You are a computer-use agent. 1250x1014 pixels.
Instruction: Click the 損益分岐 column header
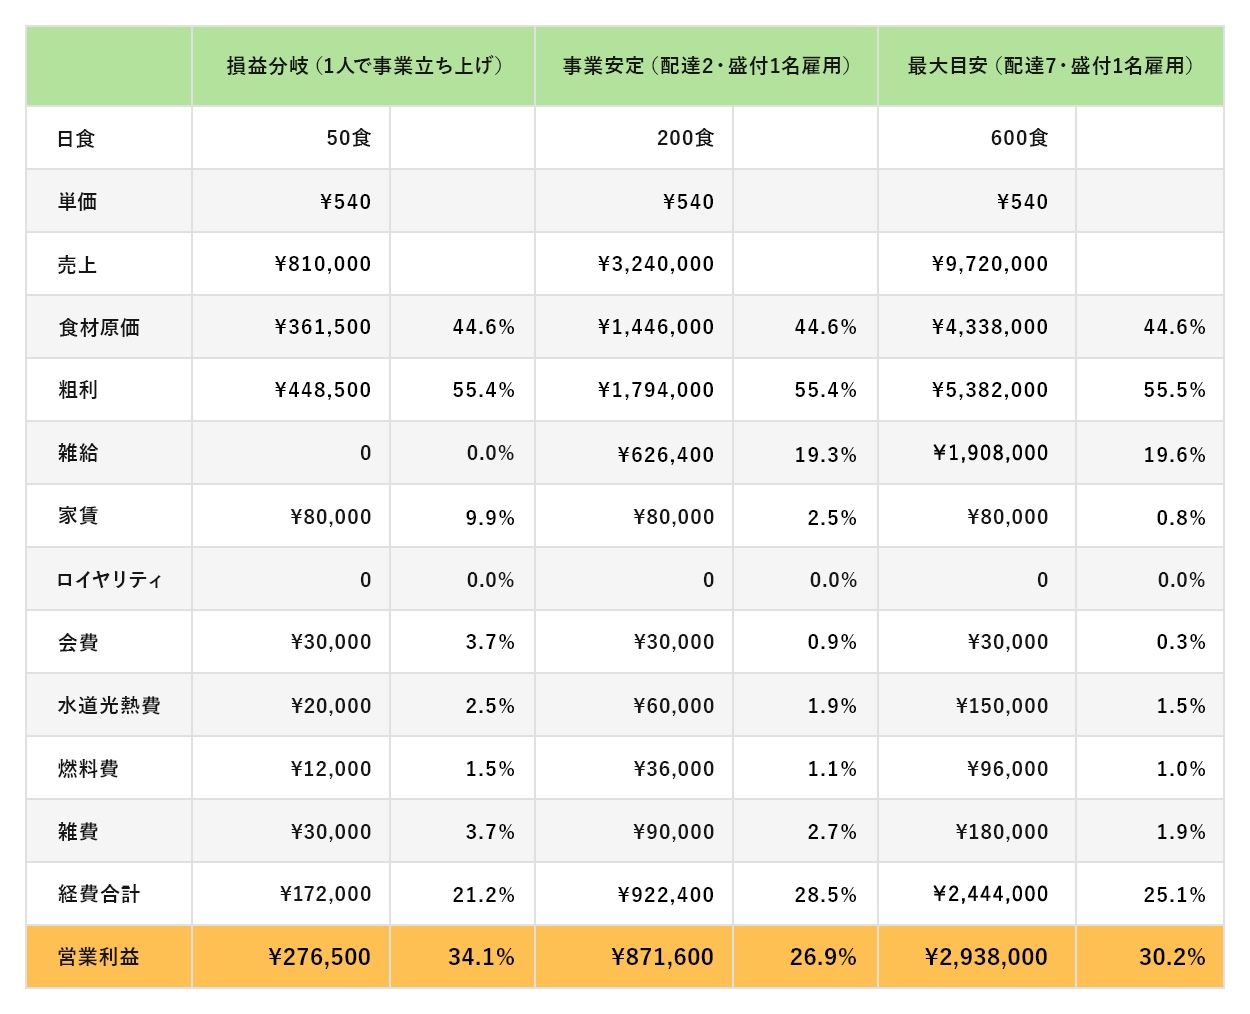point(364,66)
